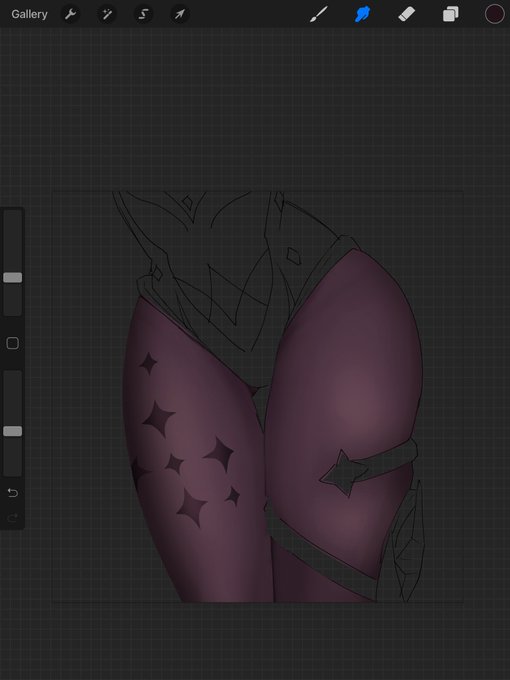The image size is (510, 680).
Task: Open the Actions wrench menu
Action: tap(70, 14)
